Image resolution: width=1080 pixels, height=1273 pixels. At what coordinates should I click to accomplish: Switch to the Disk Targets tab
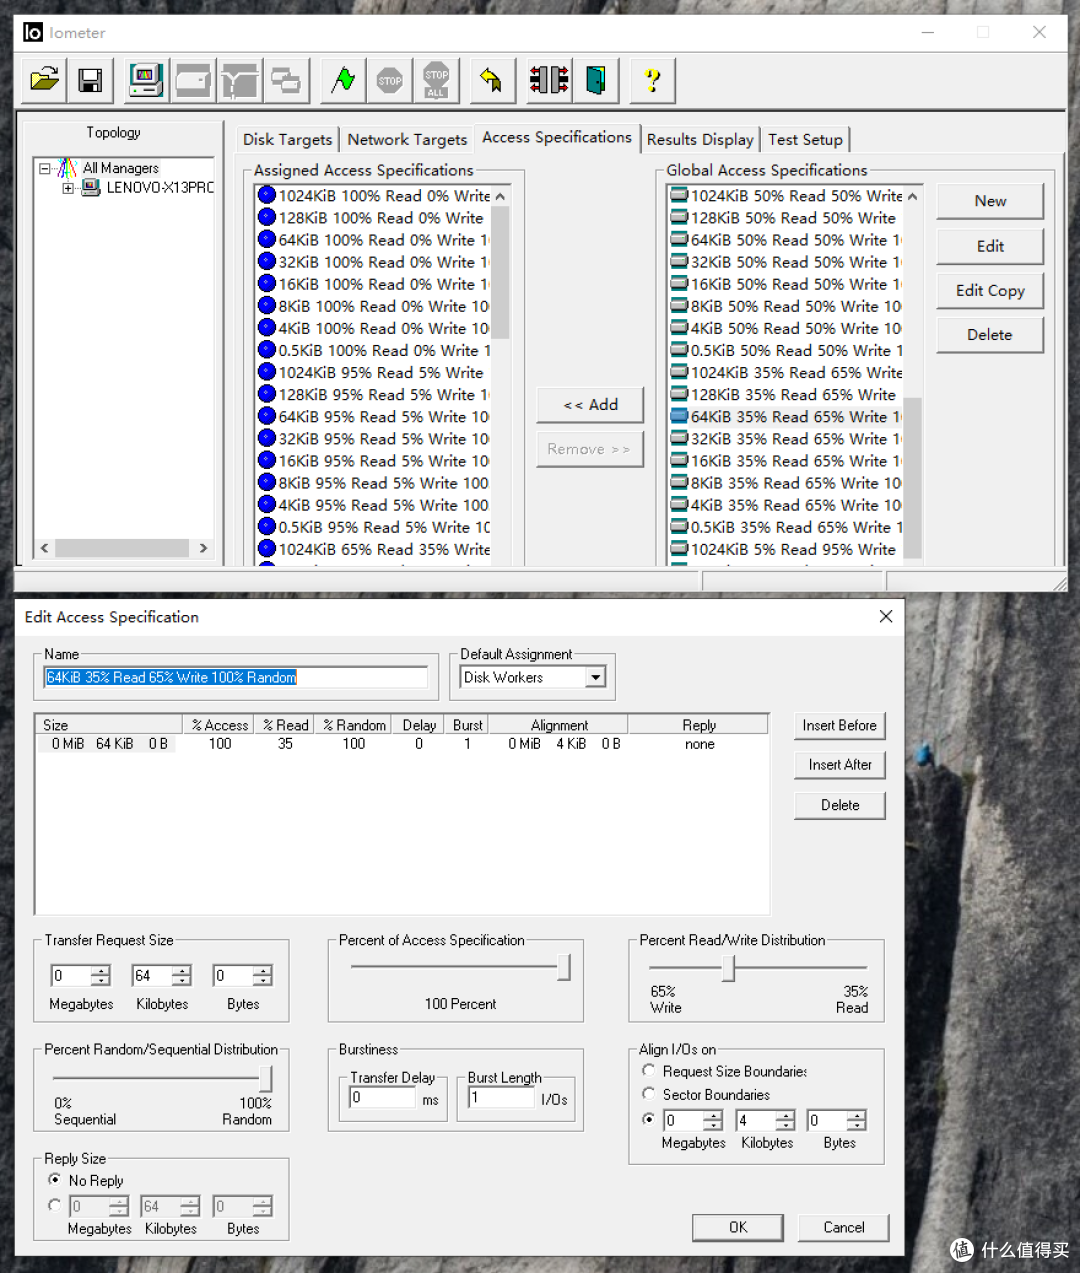(287, 140)
